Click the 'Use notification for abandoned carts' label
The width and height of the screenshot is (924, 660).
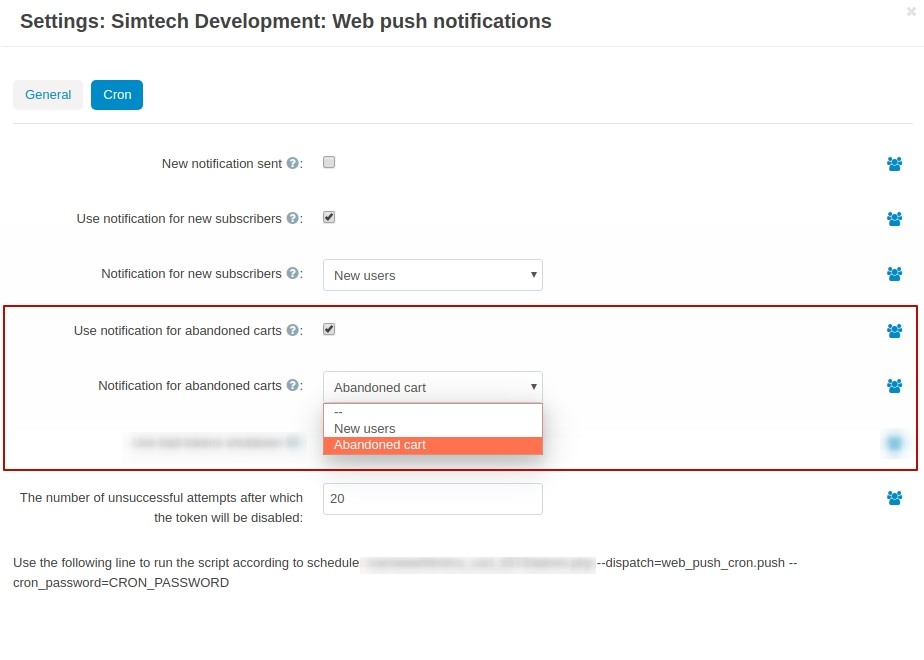[177, 331]
